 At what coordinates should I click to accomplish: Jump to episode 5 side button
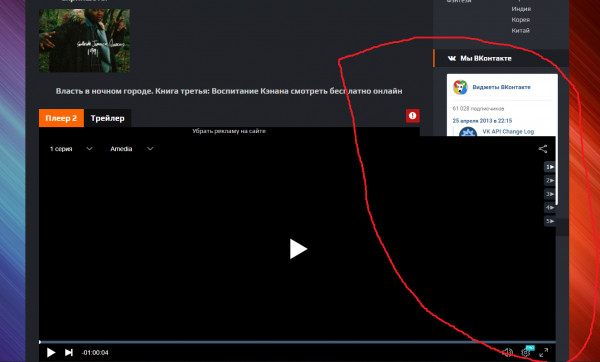[550, 221]
